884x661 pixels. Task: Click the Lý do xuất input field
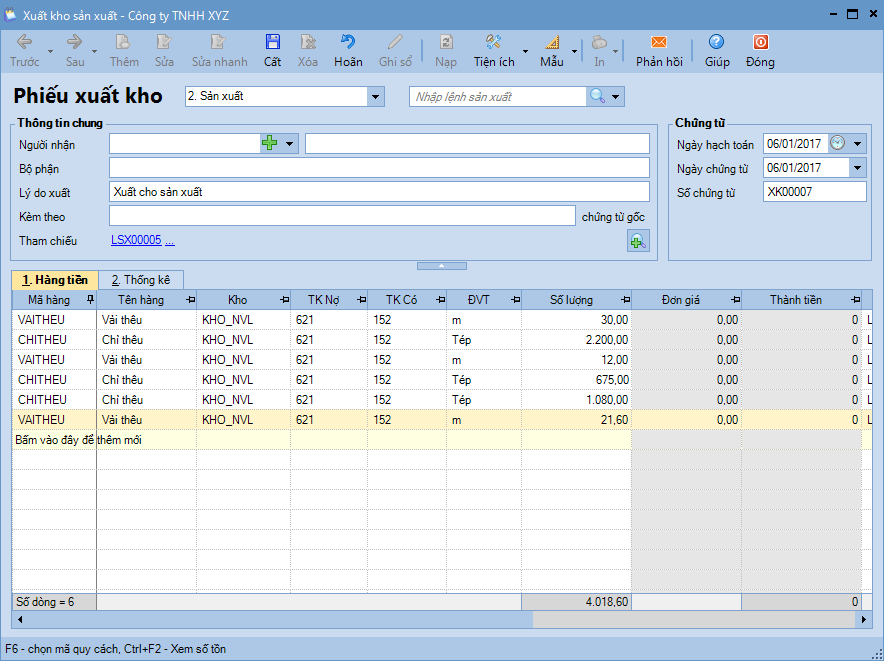(x=378, y=192)
